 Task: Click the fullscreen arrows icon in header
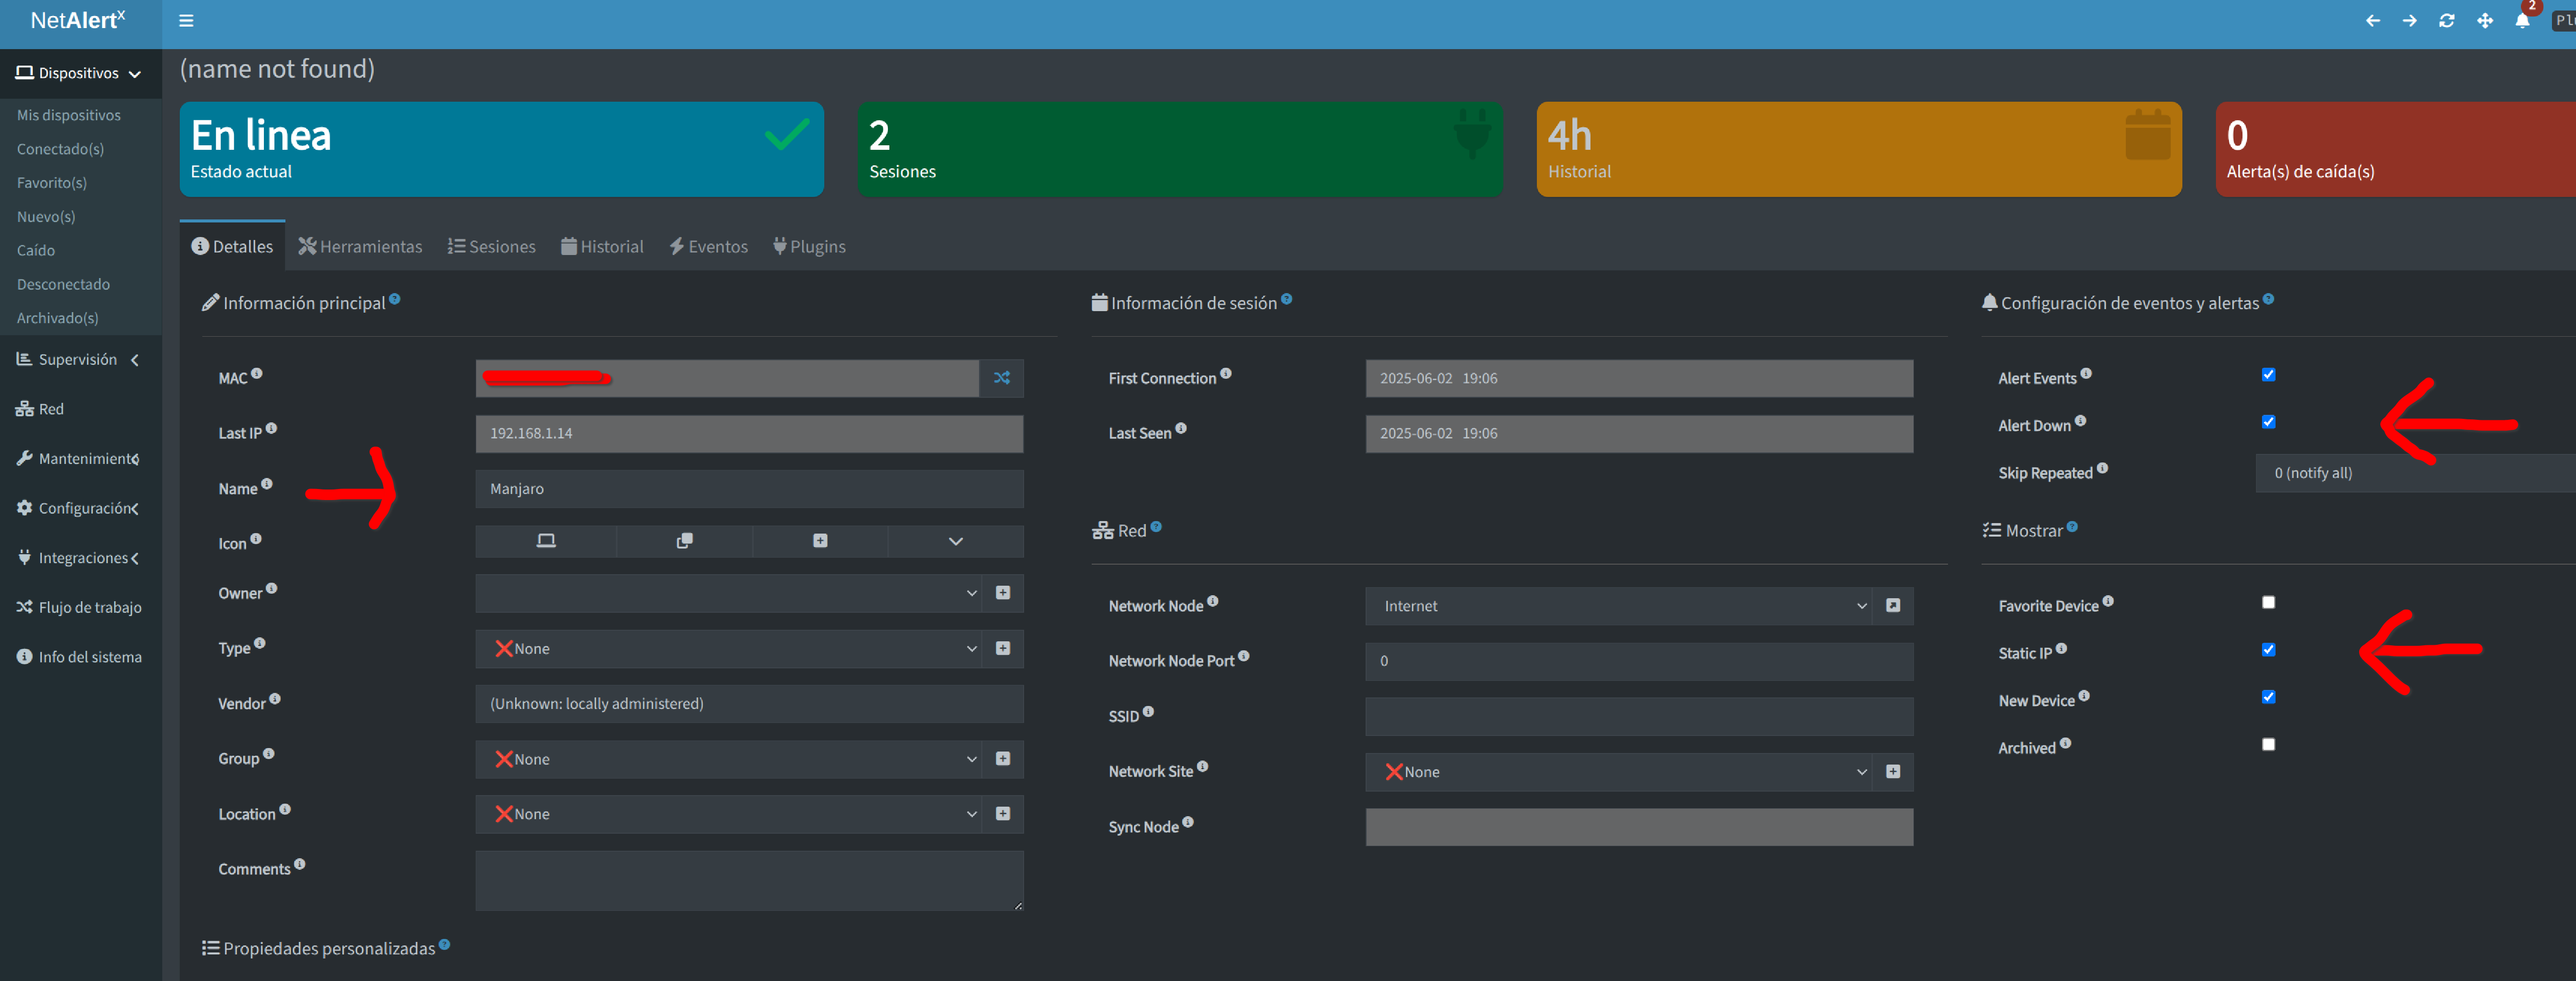[2484, 20]
